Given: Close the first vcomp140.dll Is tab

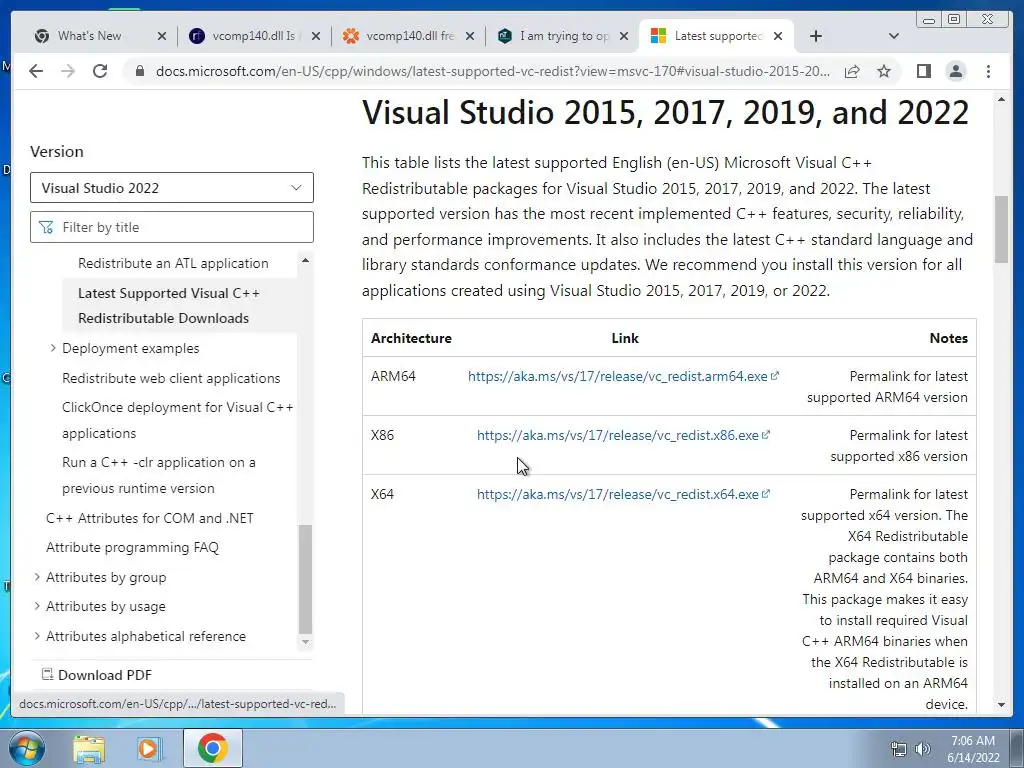Looking at the screenshot, I should point(316,36).
